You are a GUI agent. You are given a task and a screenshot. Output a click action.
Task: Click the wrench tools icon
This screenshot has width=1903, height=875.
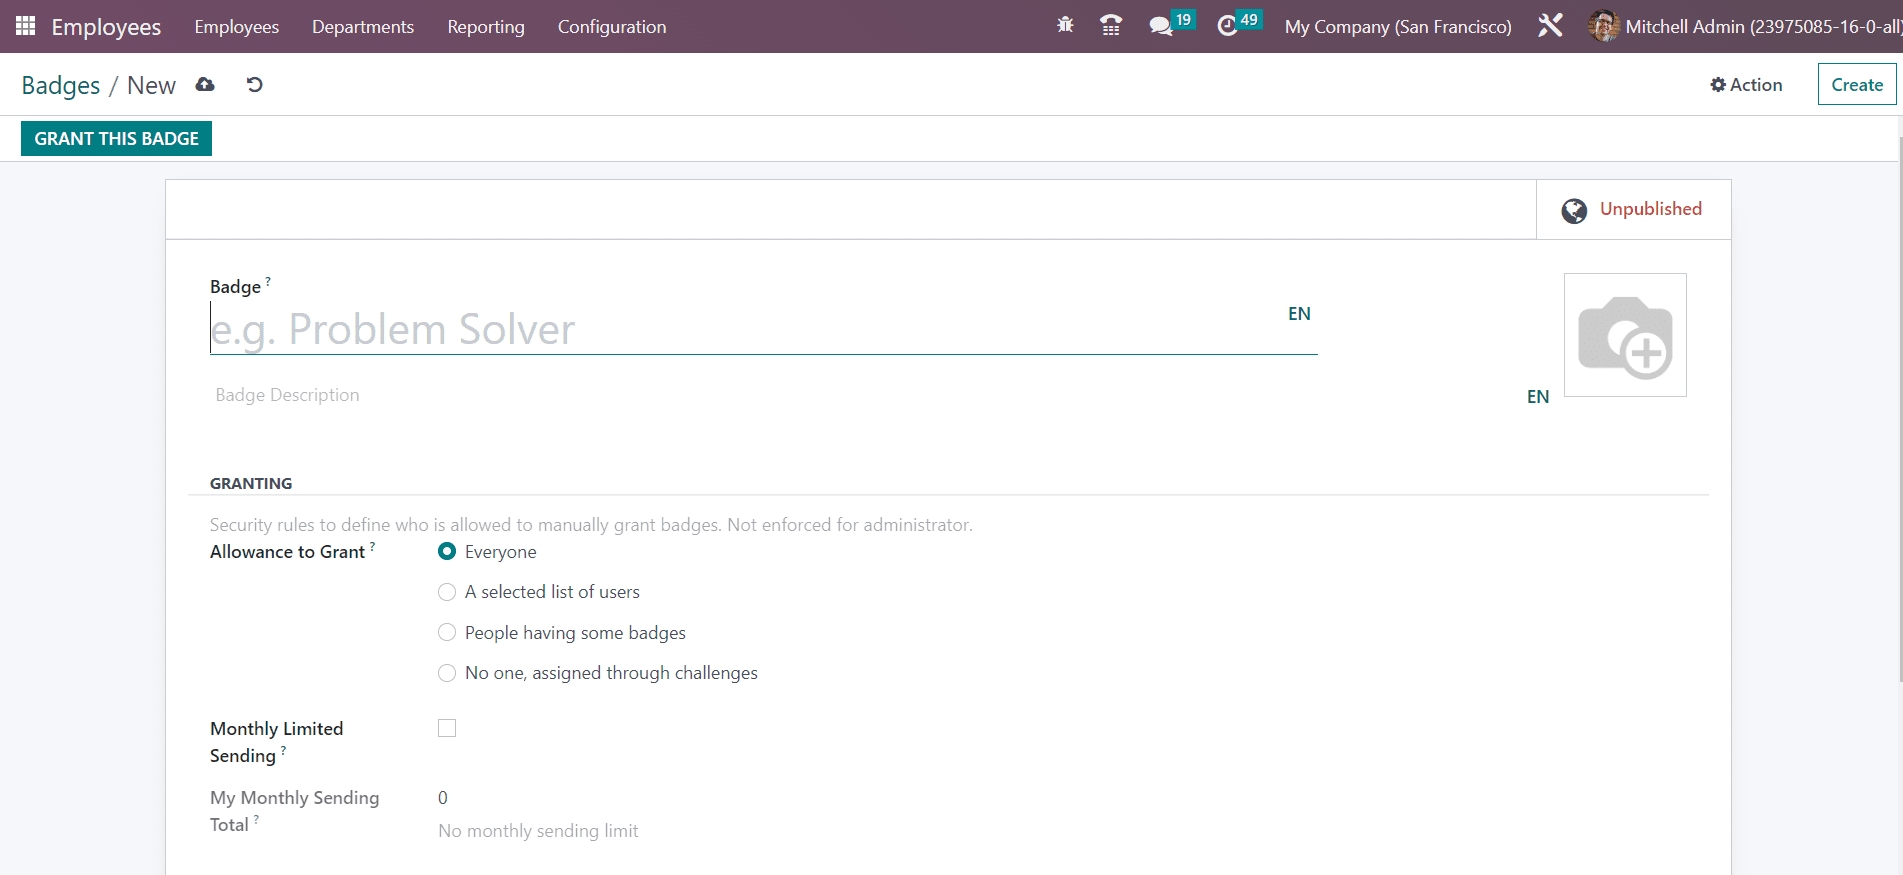pos(1550,26)
